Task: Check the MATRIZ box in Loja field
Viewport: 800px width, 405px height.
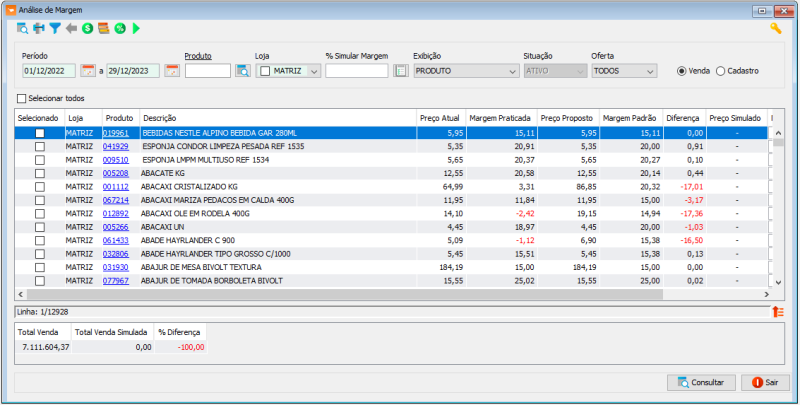Action: (265, 71)
